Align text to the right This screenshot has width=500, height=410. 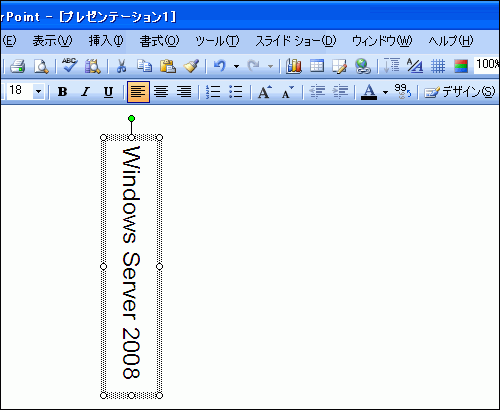184,91
